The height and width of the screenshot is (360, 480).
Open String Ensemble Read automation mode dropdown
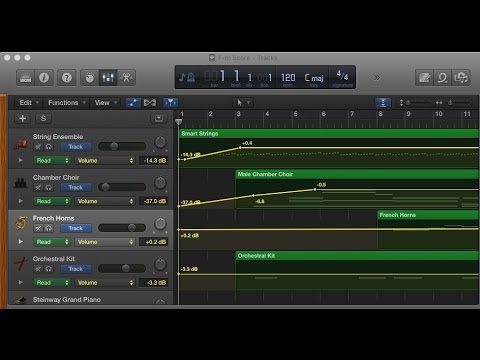click(52, 160)
